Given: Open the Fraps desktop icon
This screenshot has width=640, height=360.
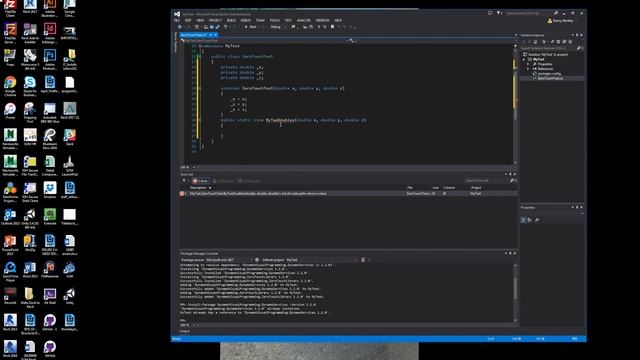Looking at the screenshot, I should pyautogui.click(x=10, y=58).
